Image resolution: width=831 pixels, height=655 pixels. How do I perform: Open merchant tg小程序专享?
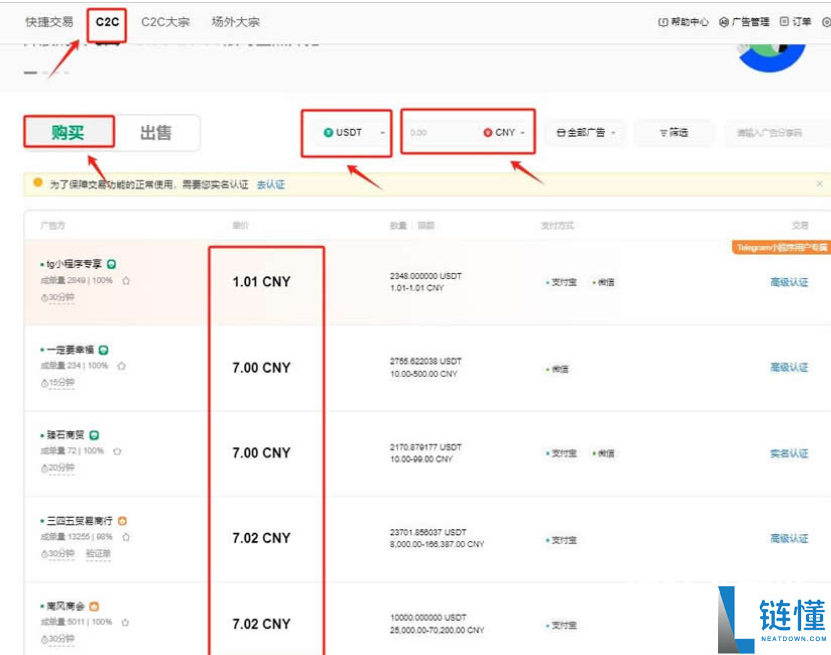pos(74,264)
